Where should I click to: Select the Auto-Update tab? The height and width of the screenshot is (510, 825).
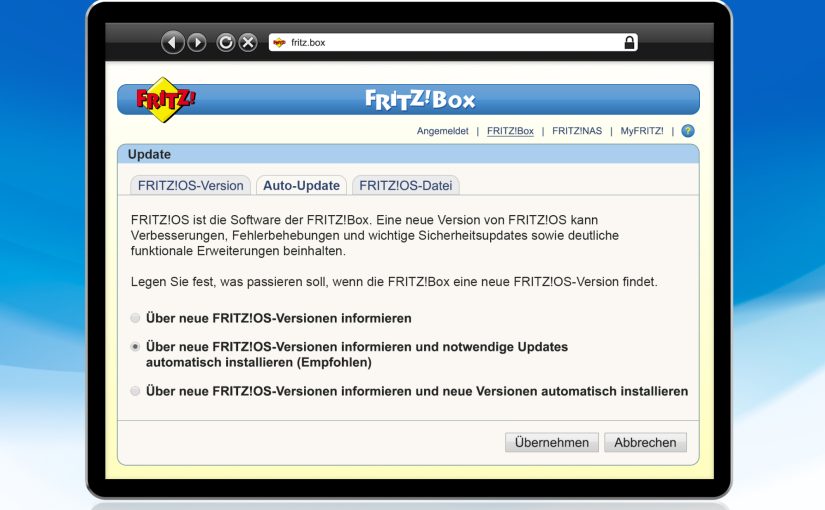click(301, 185)
